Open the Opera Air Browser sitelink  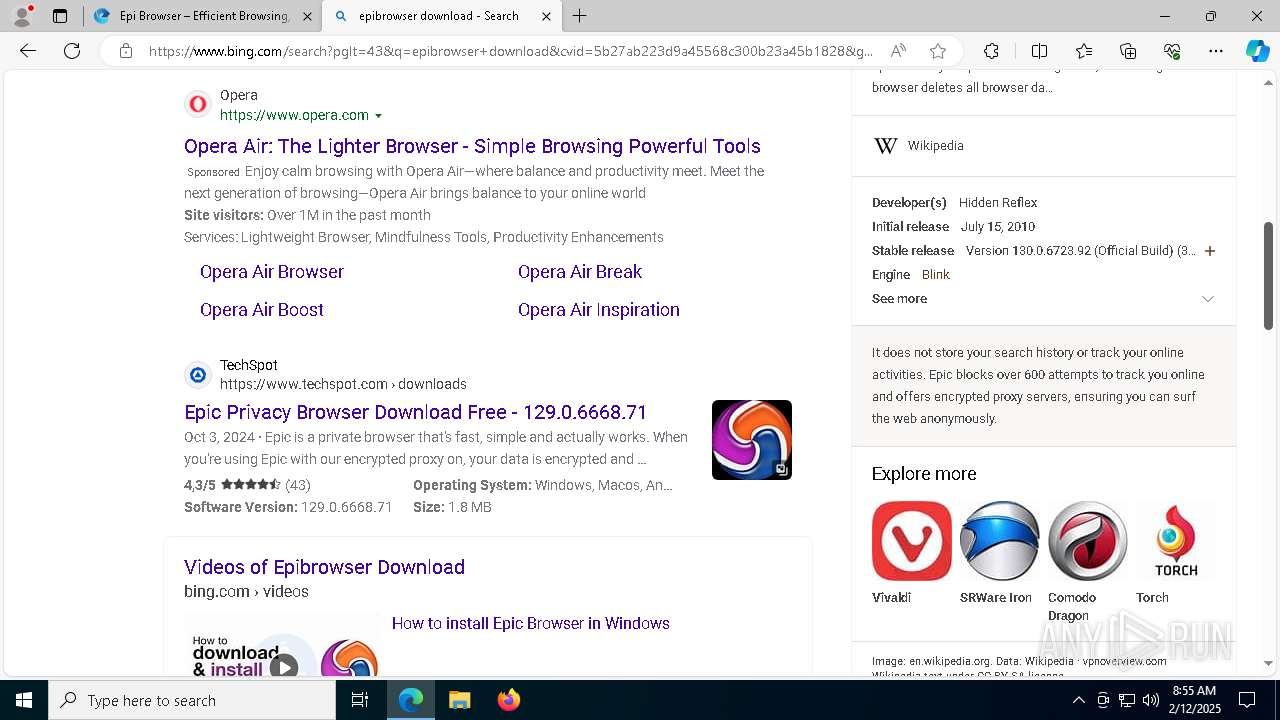(272, 272)
